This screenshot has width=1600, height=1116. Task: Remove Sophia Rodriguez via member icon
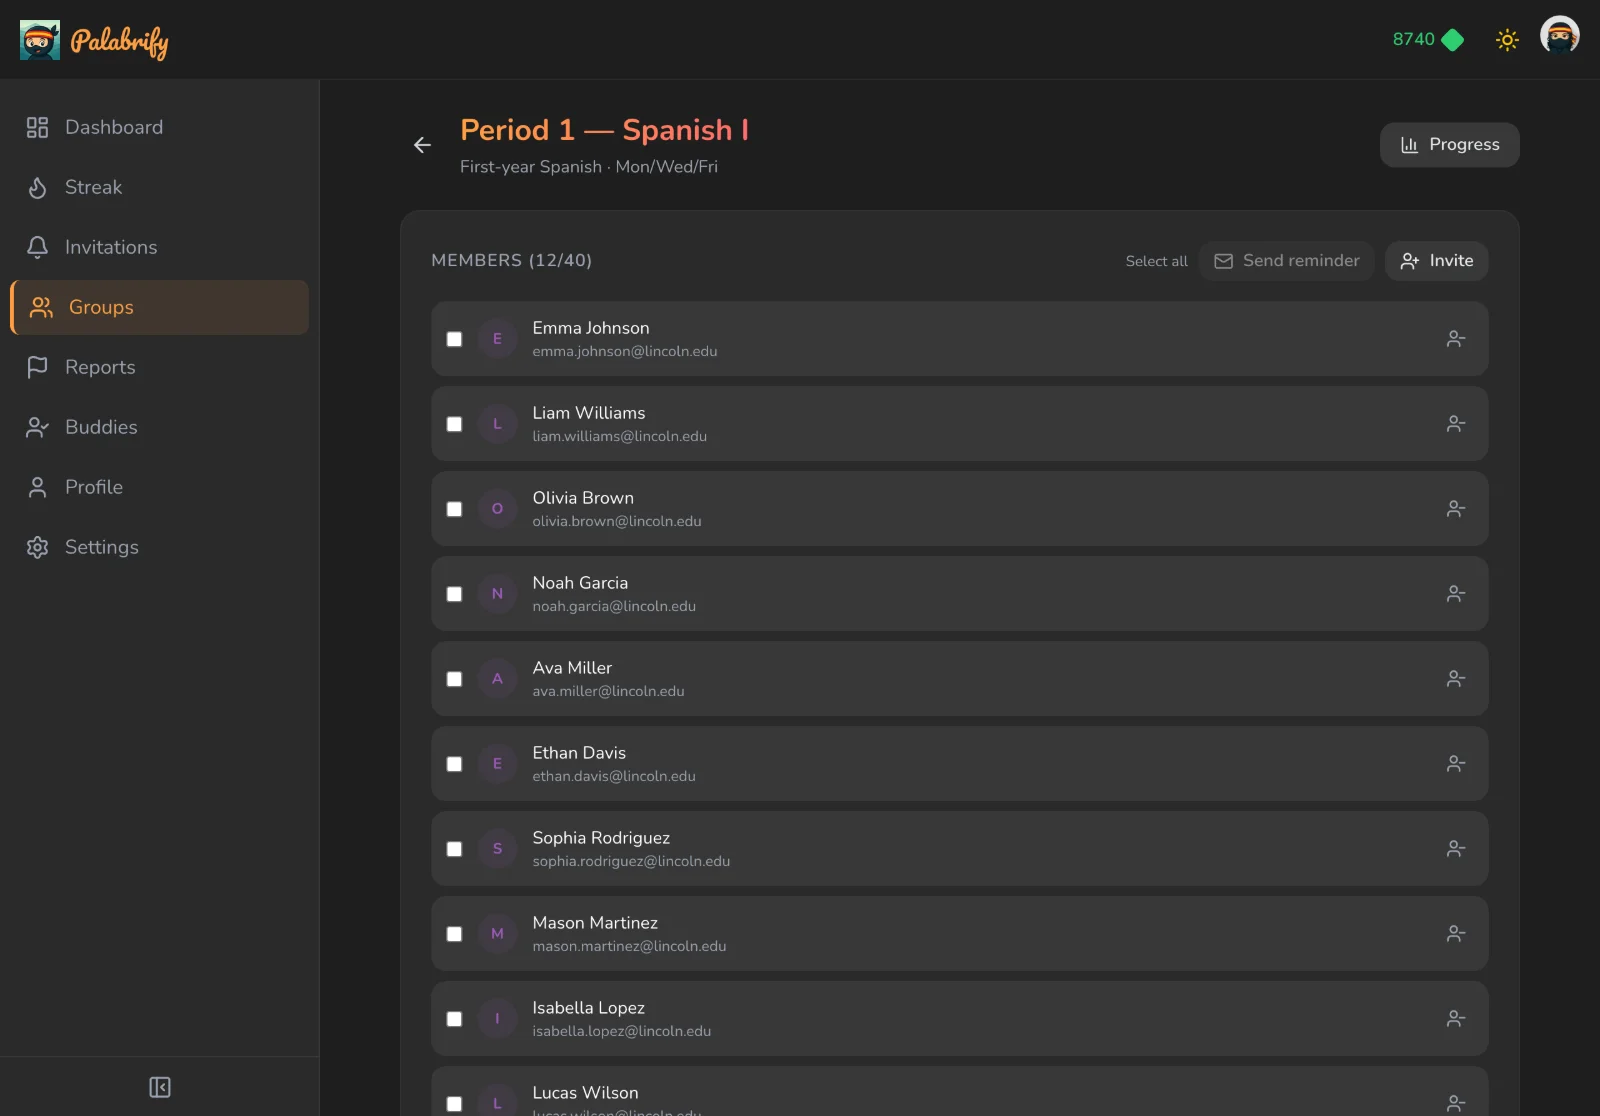[1456, 849]
